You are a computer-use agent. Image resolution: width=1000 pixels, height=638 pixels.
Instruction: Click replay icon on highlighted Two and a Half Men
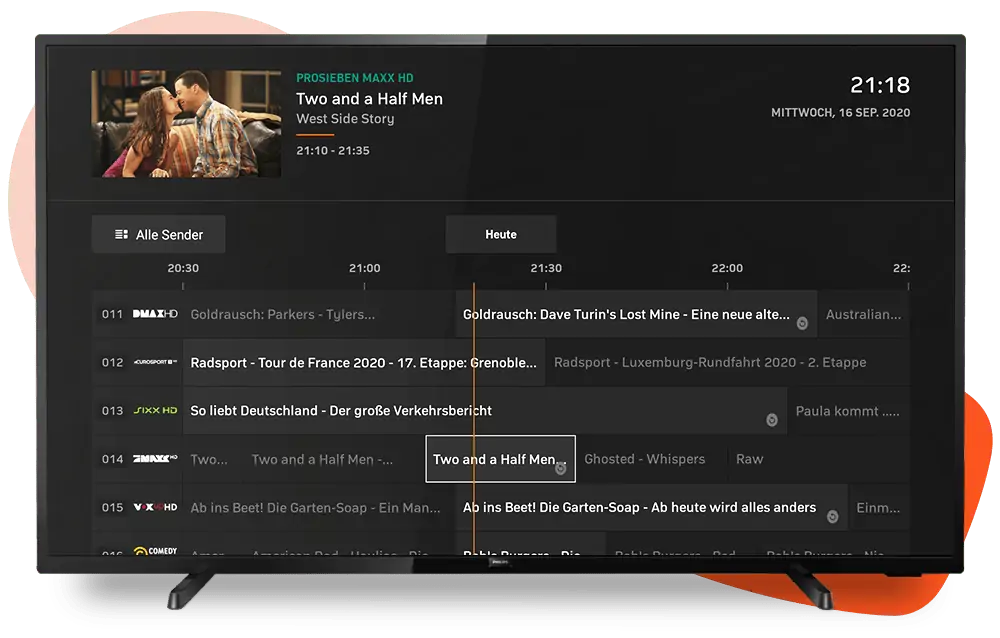561,469
